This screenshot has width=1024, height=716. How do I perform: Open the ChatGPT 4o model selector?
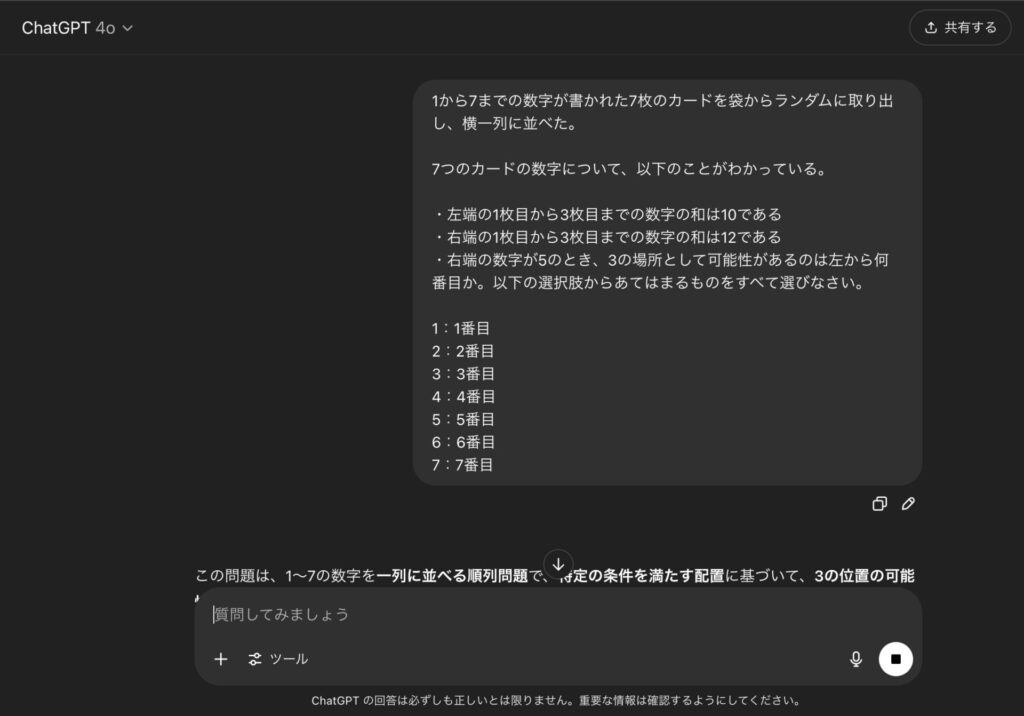(x=76, y=28)
